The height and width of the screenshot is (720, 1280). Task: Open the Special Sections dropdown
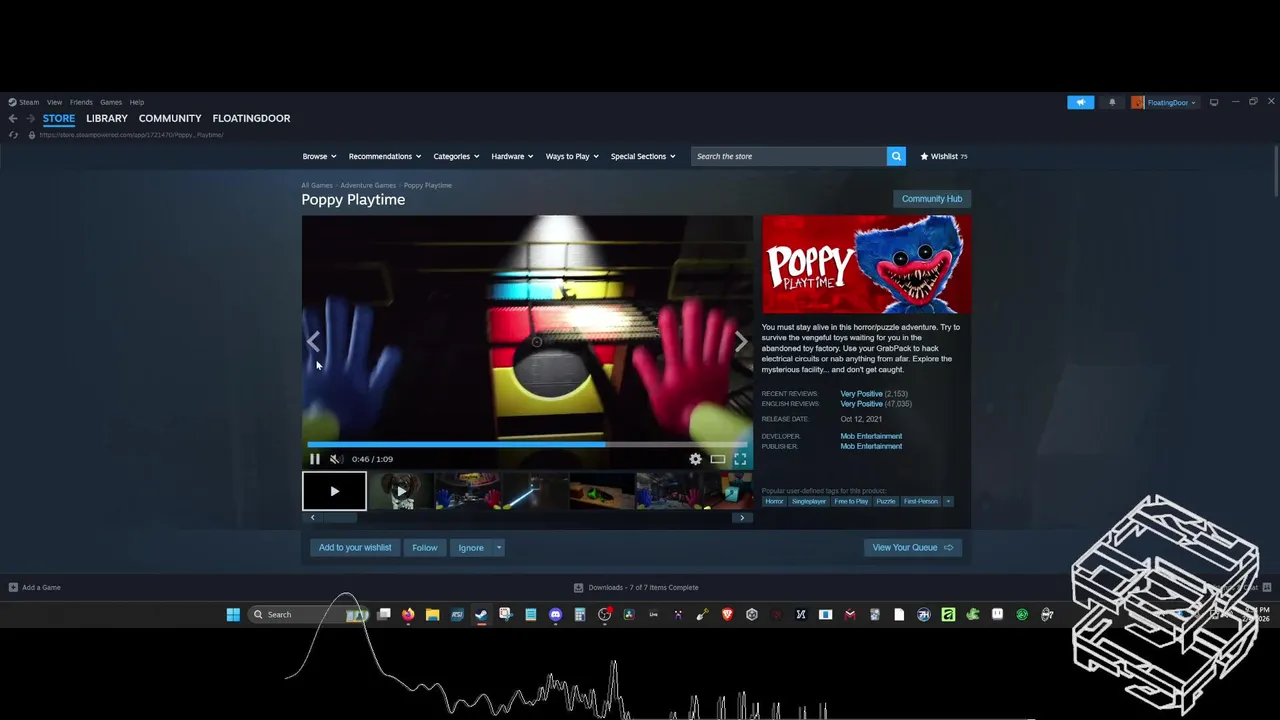coord(643,156)
